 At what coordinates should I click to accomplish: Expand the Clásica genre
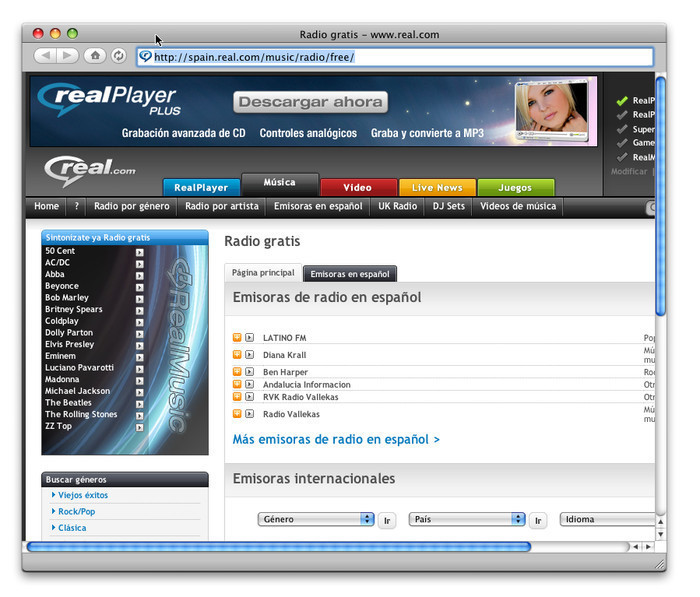(72, 528)
